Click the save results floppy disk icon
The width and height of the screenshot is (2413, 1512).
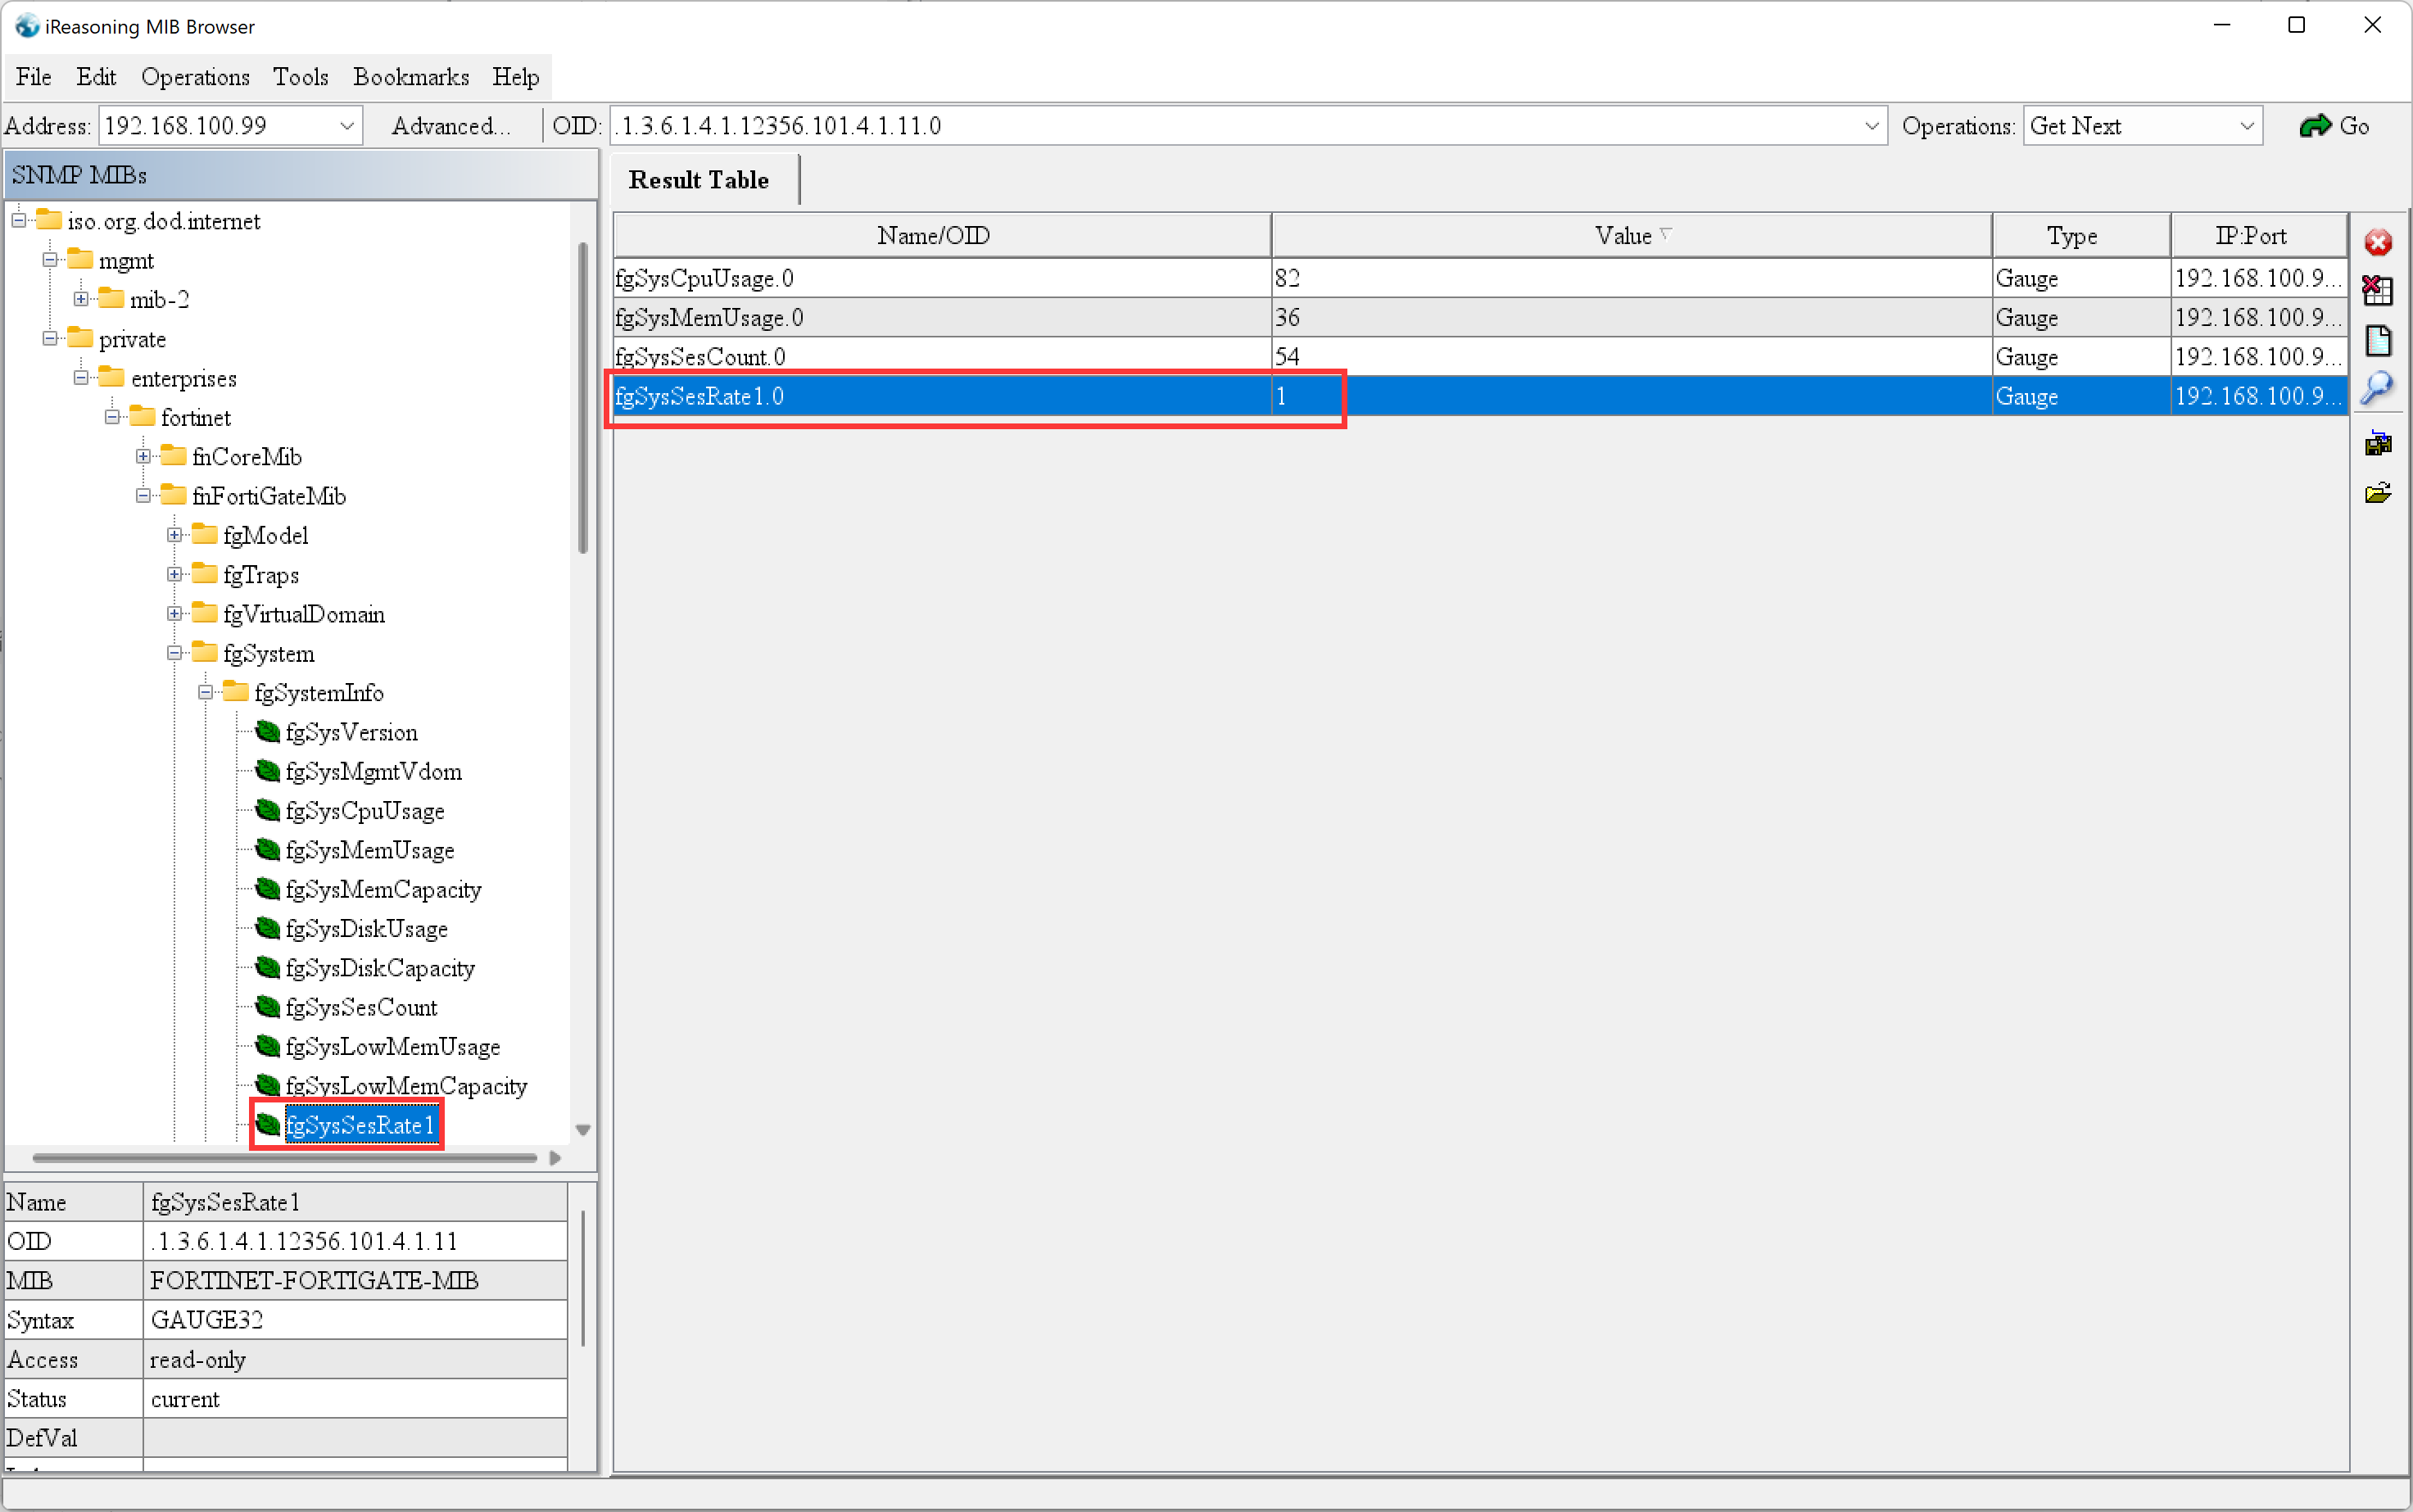[2377, 443]
